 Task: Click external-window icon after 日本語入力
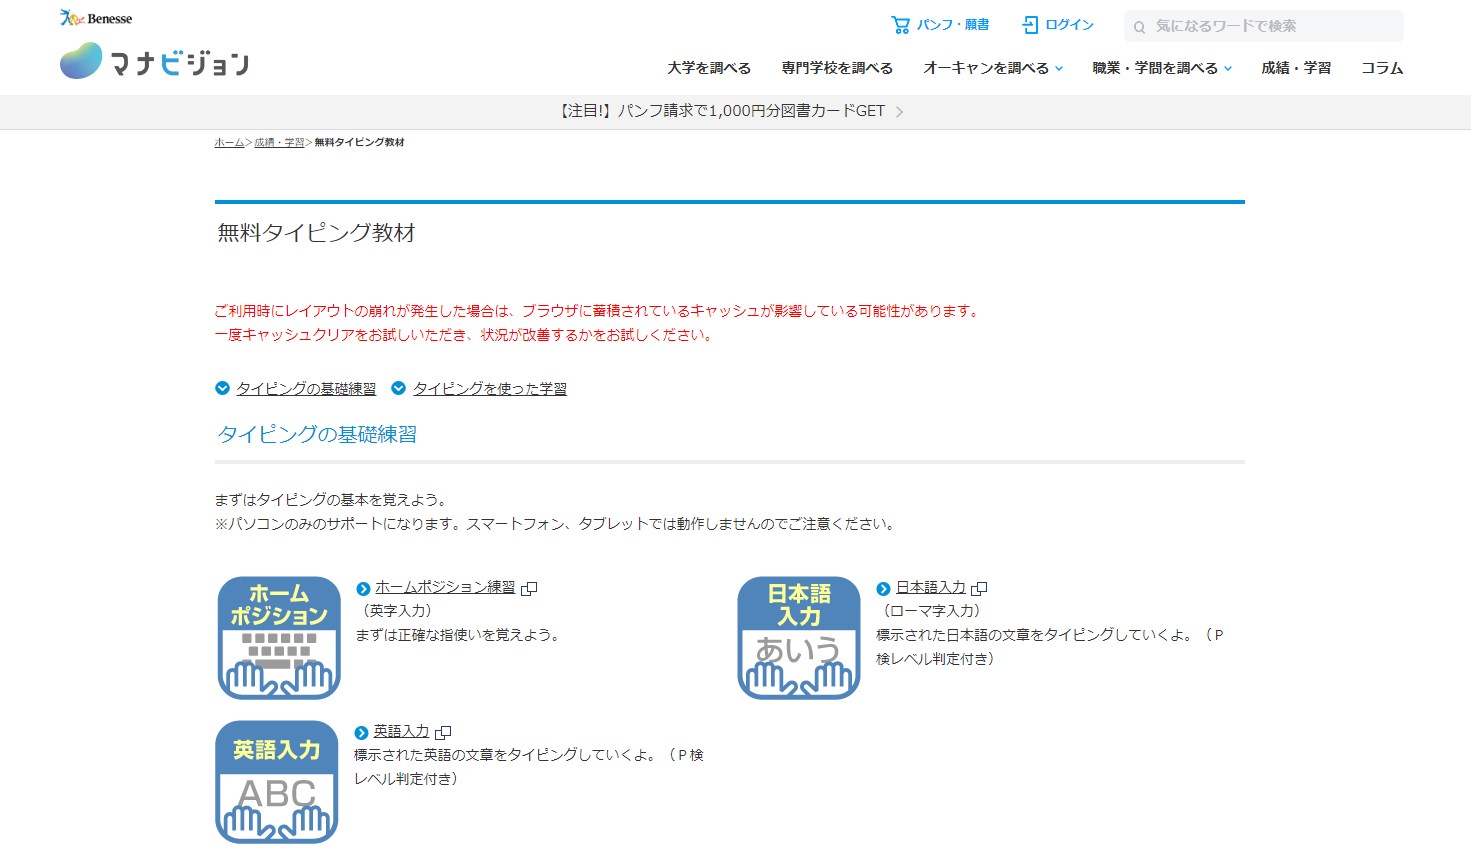tap(980, 588)
